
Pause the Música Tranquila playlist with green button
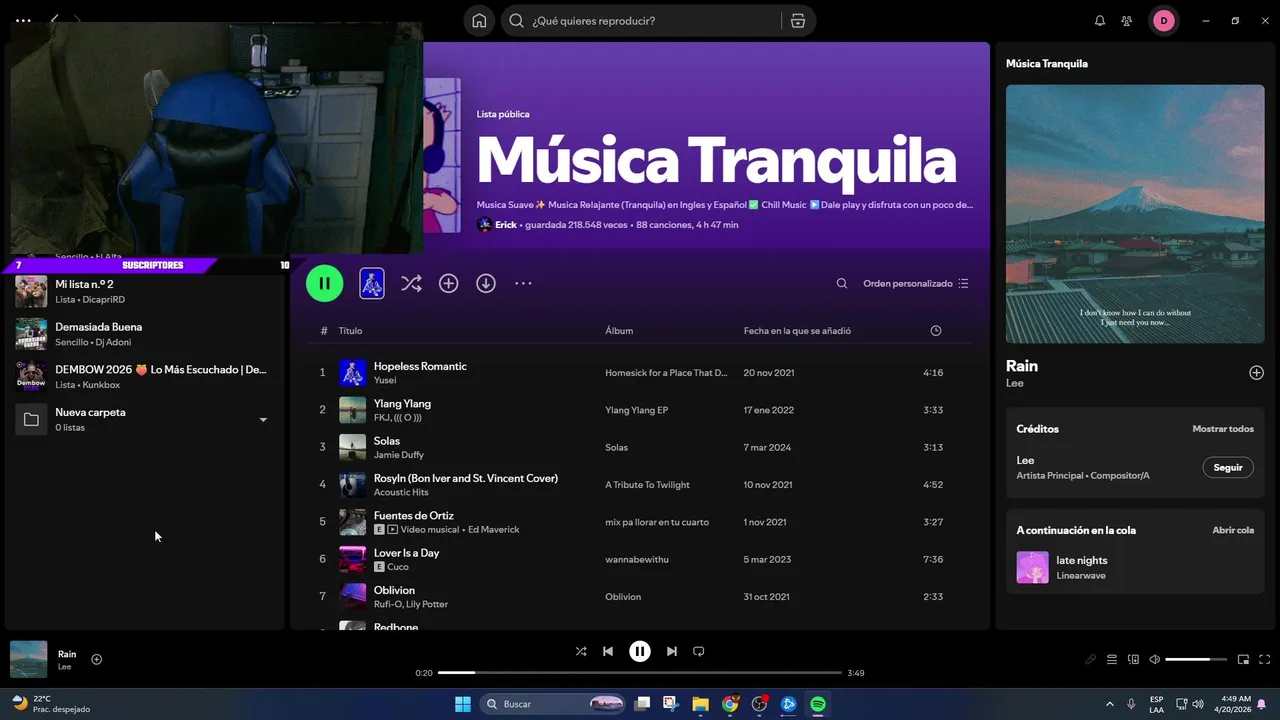tap(325, 283)
